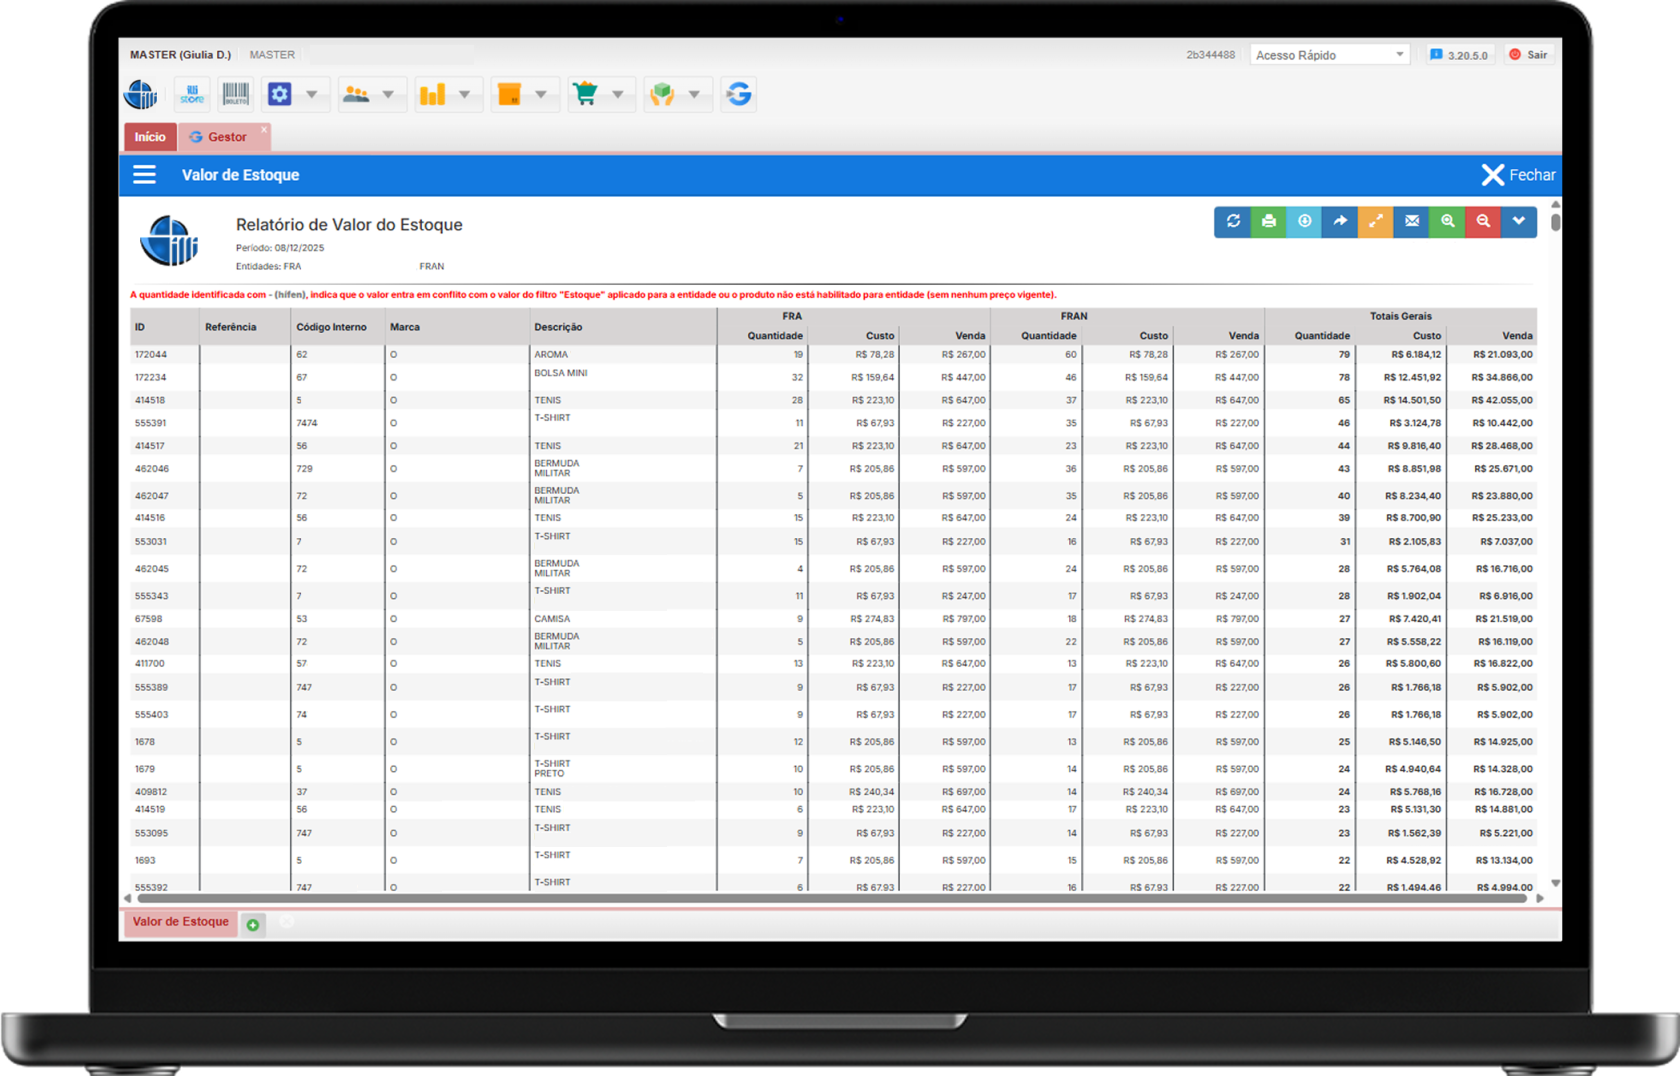Switch to the Início tab
1680x1076 pixels.
click(x=150, y=137)
